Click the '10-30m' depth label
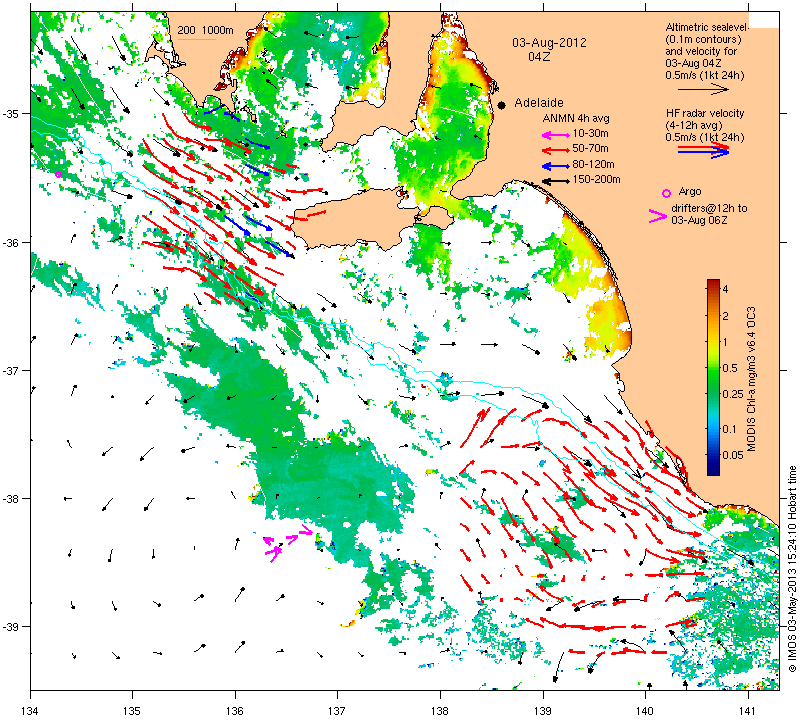This screenshot has width=800, height=720. coord(590,134)
